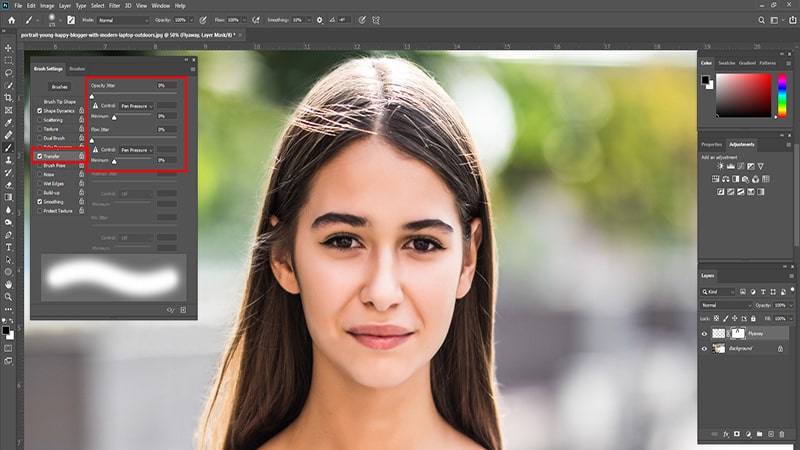This screenshot has height=450, width=800.
Task: Toggle pressure for opacity icon
Action: [203, 20]
